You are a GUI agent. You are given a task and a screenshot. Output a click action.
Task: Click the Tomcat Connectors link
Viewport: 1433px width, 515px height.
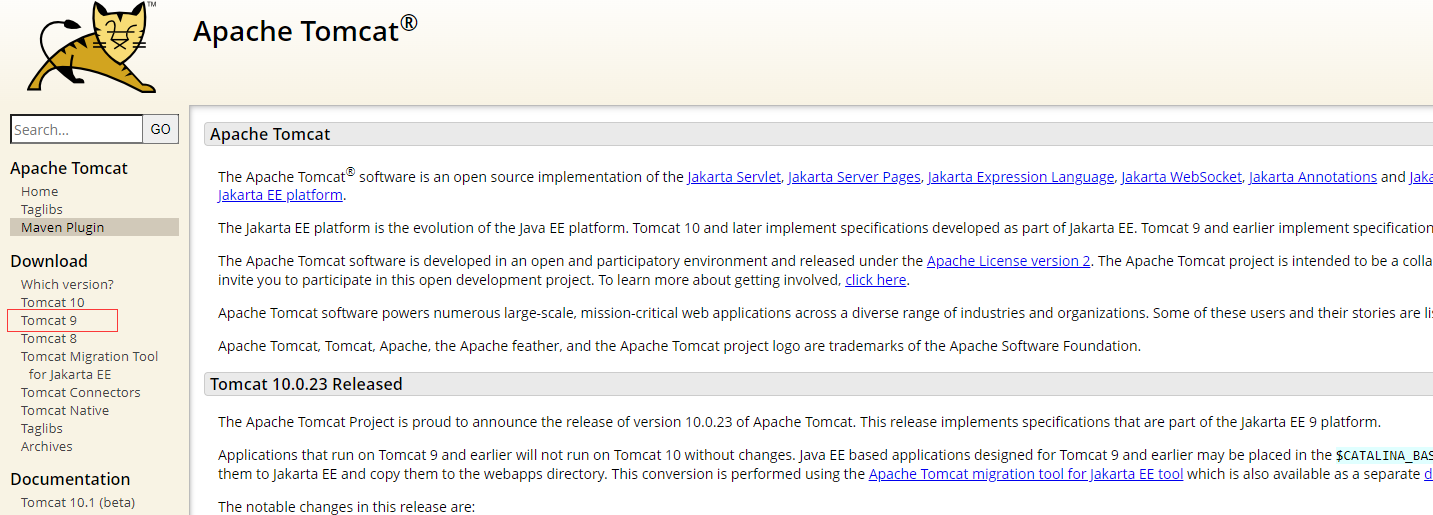(x=80, y=392)
